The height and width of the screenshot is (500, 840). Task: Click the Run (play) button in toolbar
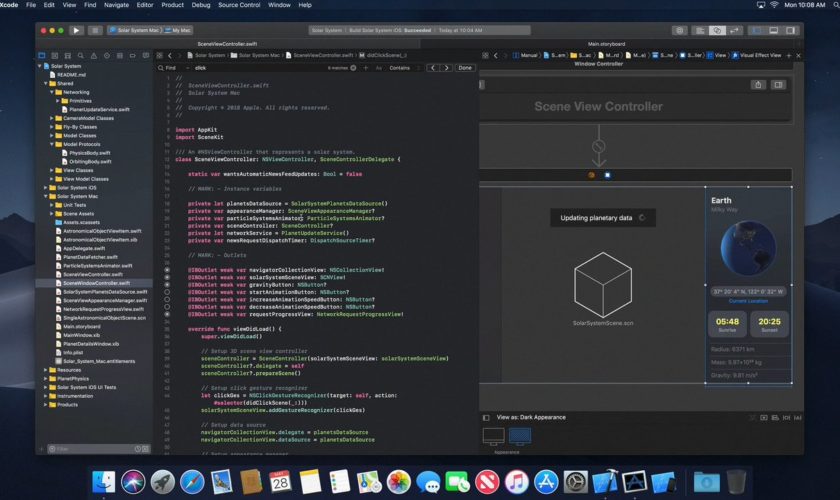click(77, 31)
